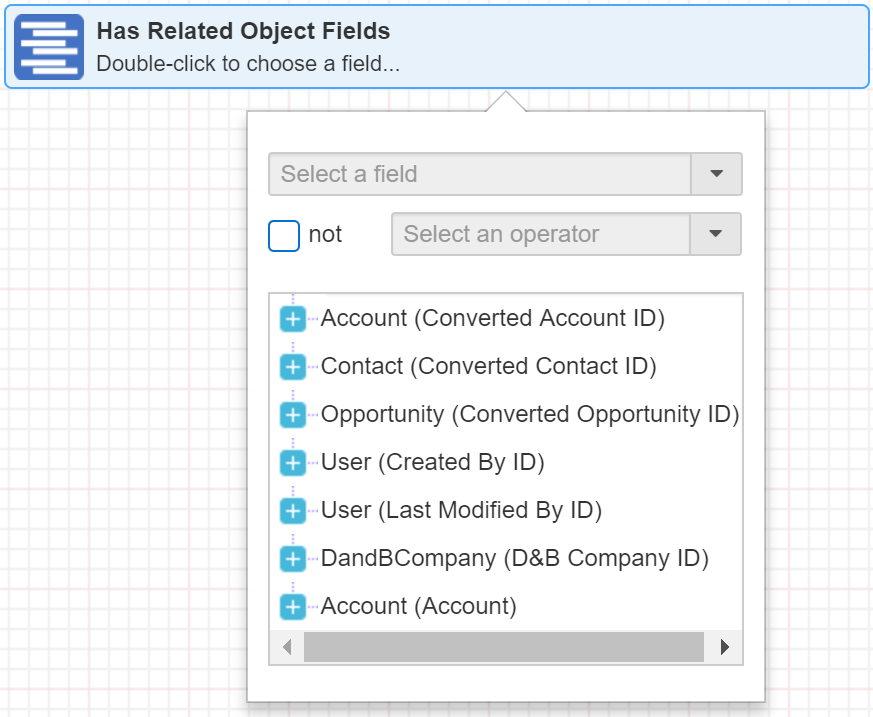The width and height of the screenshot is (873, 717).
Task: Open the Select a field dropdown arrow
Action: (716, 174)
